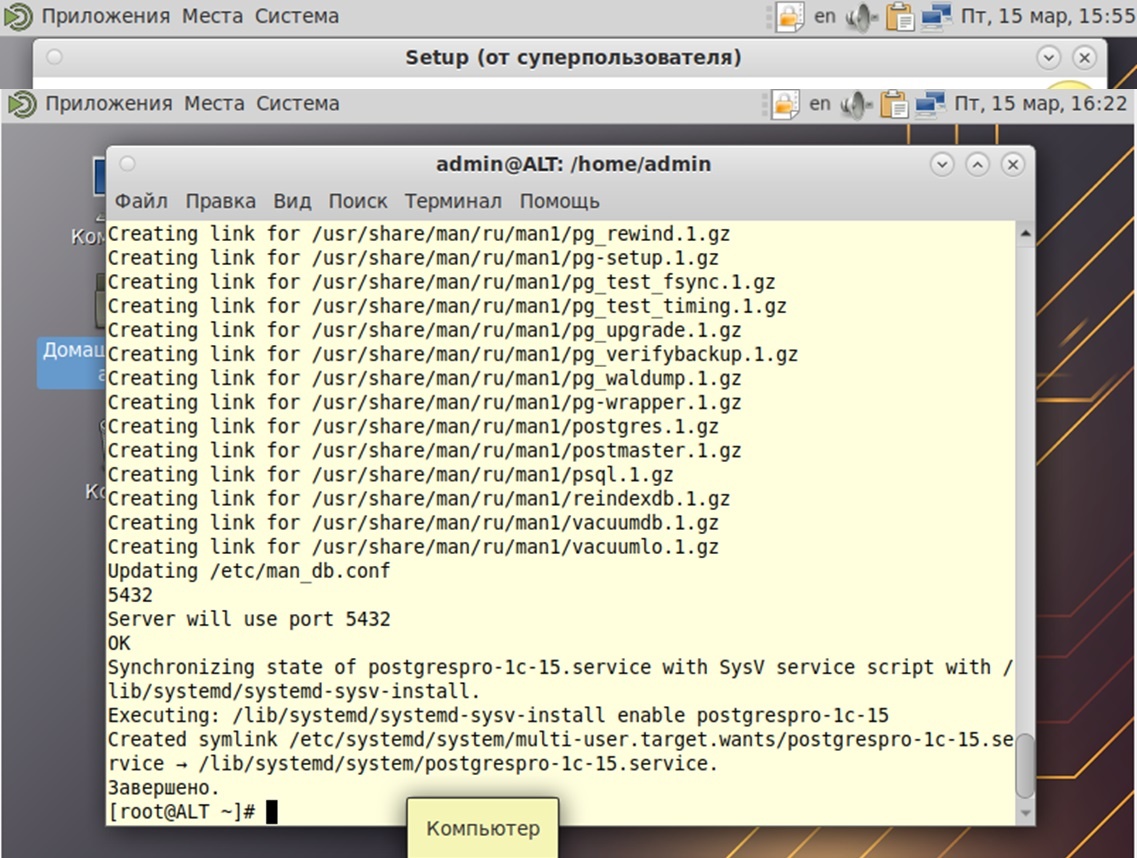Click the network icon in the 15:55 panel

pyautogui.click(x=936, y=16)
